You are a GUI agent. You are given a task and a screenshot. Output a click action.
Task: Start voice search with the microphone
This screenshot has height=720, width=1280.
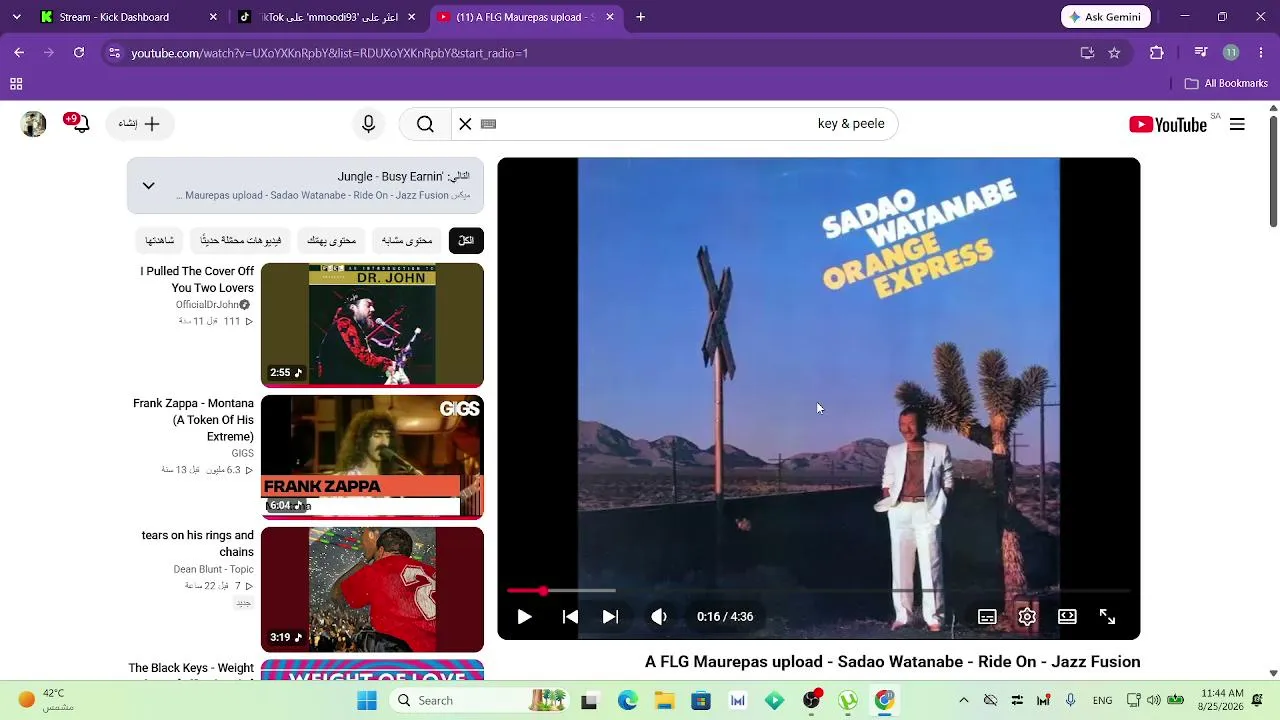pos(368,124)
